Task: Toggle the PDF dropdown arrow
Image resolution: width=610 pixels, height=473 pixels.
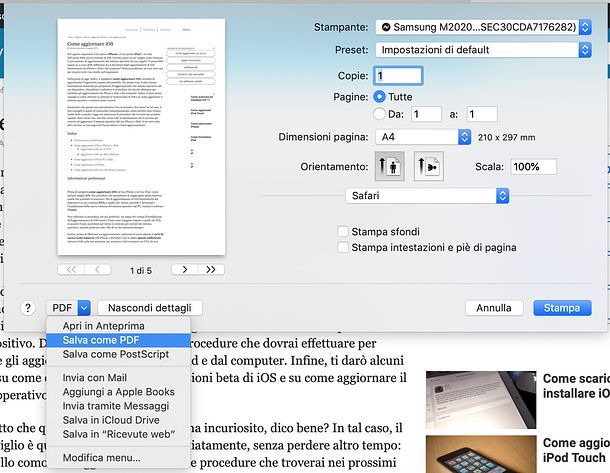Action: [84, 308]
